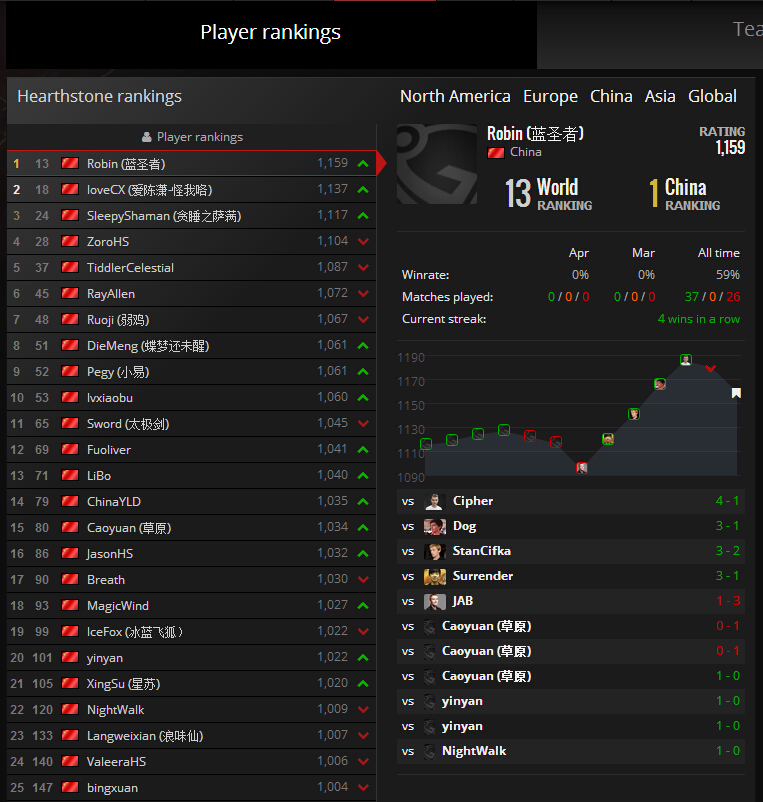Select player SleepyShaman in rankings
This screenshot has width=763, height=802.
point(192,216)
